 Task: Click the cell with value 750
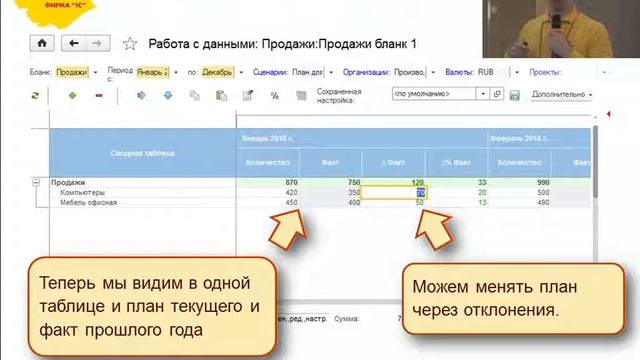[330, 182]
